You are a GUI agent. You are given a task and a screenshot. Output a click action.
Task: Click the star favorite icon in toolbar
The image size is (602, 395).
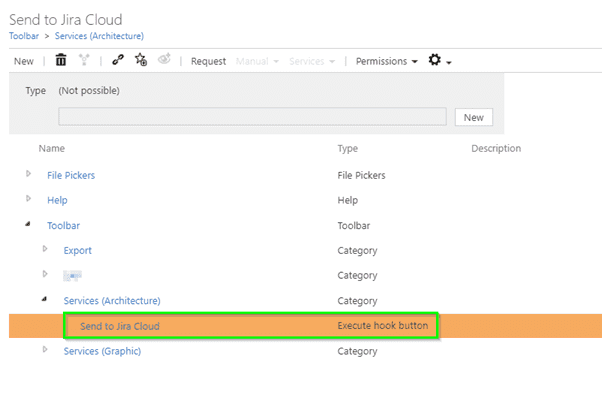[x=141, y=60]
